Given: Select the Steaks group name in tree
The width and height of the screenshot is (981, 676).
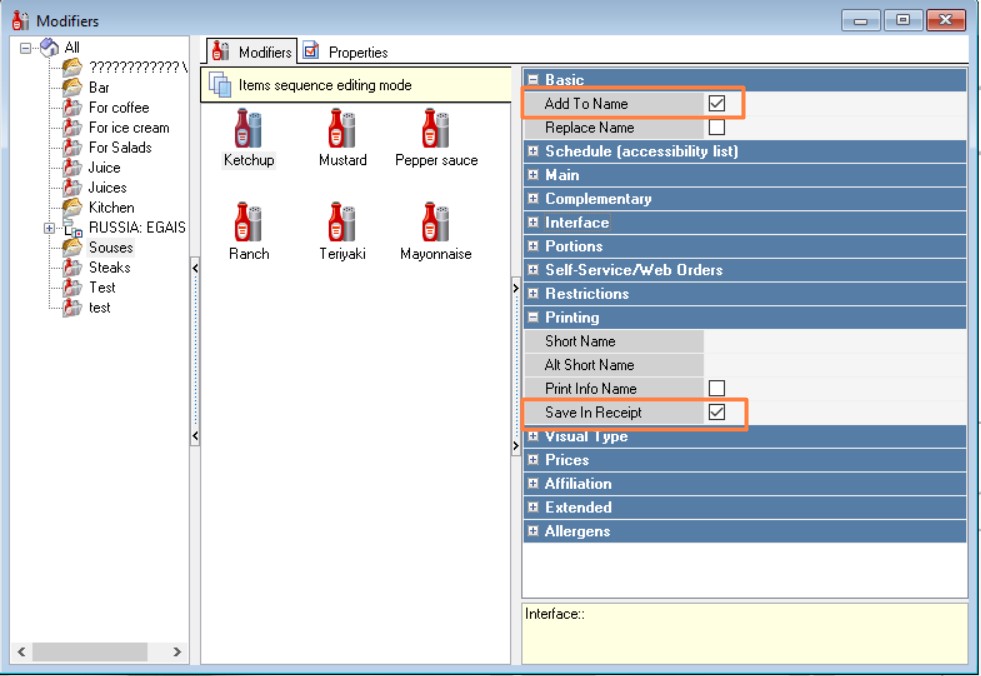Looking at the screenshot, I should point(109,267).
